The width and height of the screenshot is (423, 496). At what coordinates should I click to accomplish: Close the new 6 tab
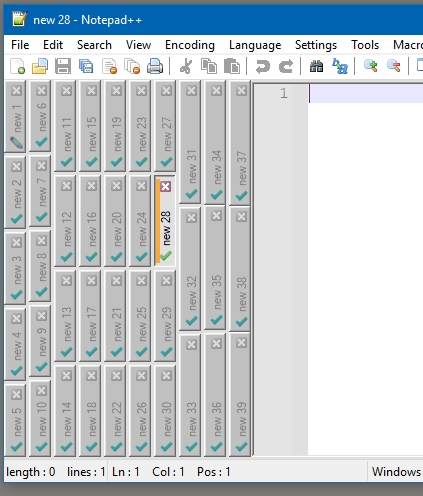coord(41,90)
